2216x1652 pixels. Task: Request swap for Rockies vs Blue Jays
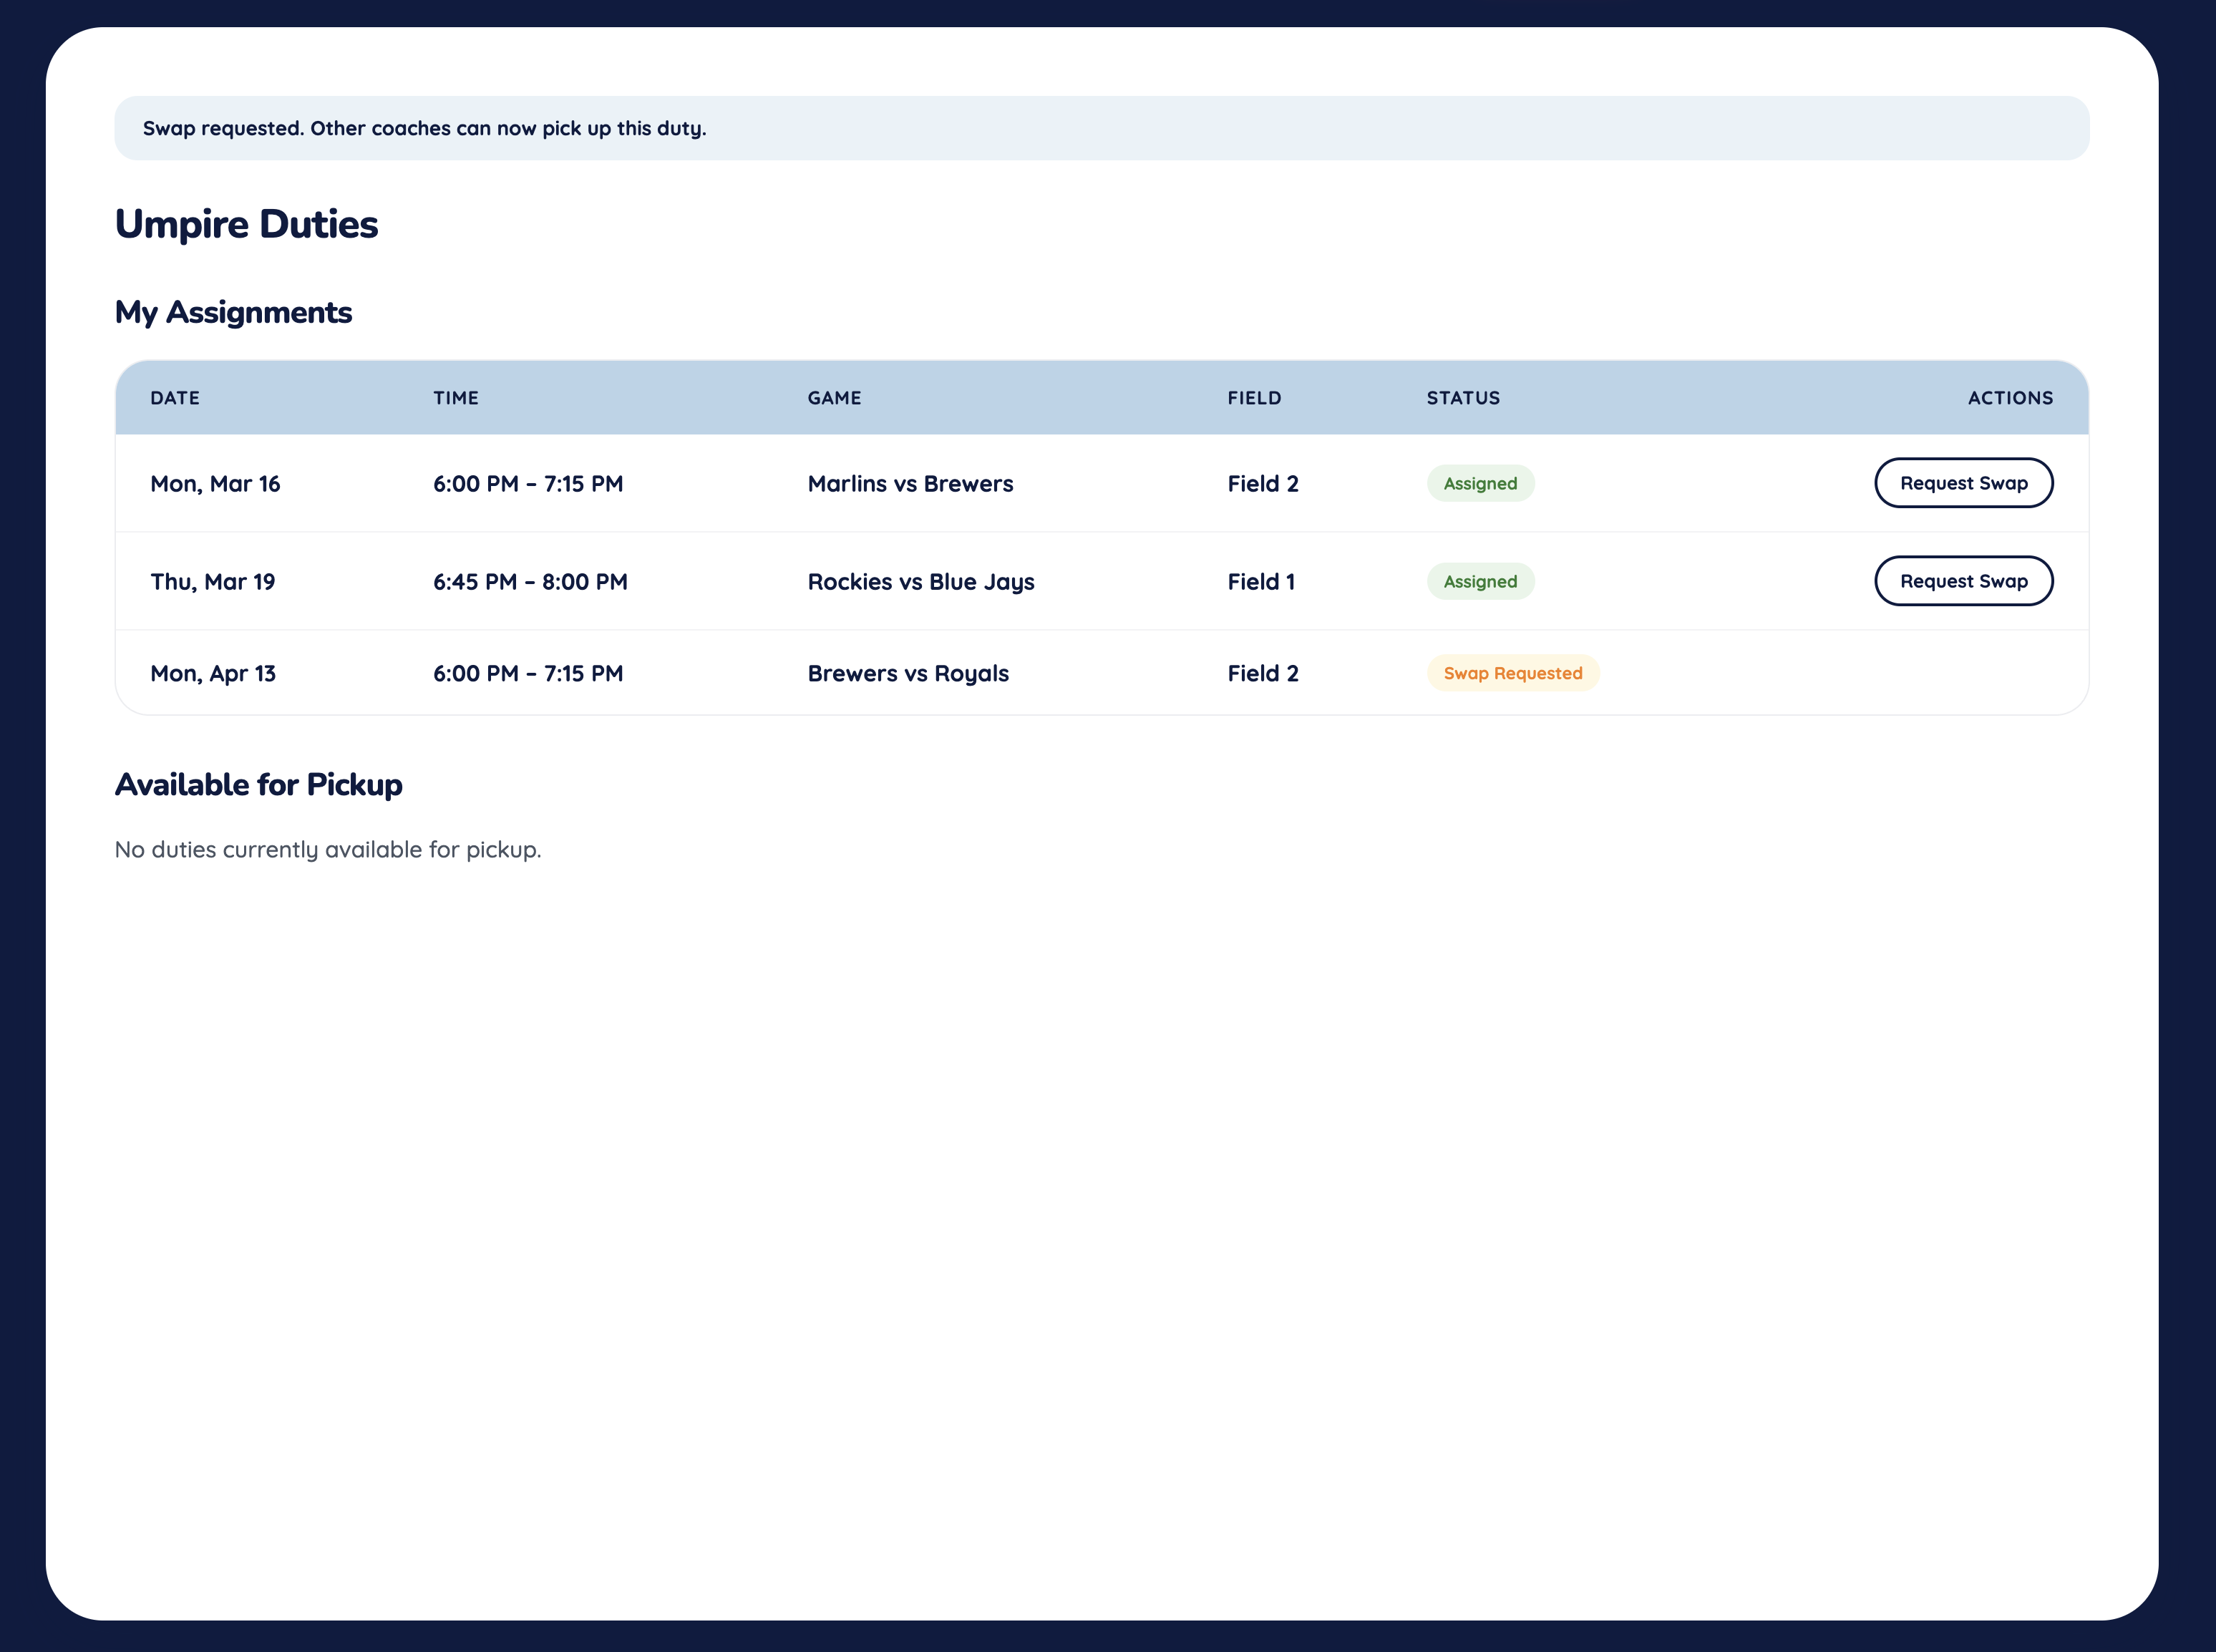[x=1963, y=581]
